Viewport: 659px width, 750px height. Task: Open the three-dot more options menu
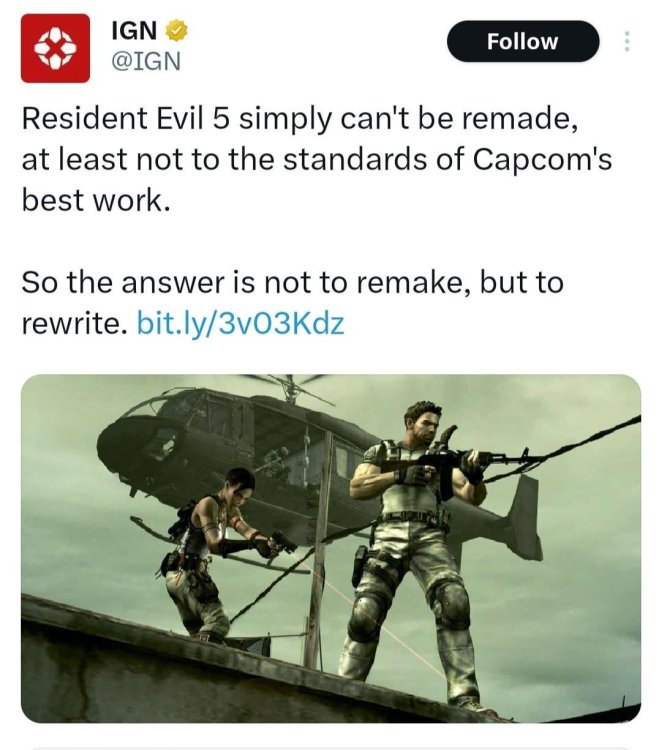coord(627,42)
